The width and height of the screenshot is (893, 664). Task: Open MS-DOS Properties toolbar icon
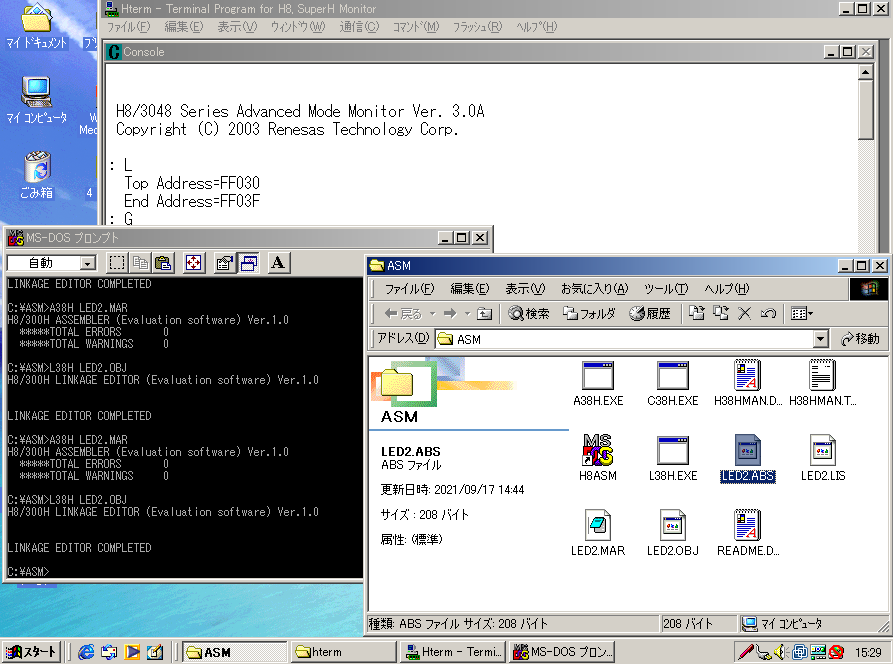click(225, 263)
